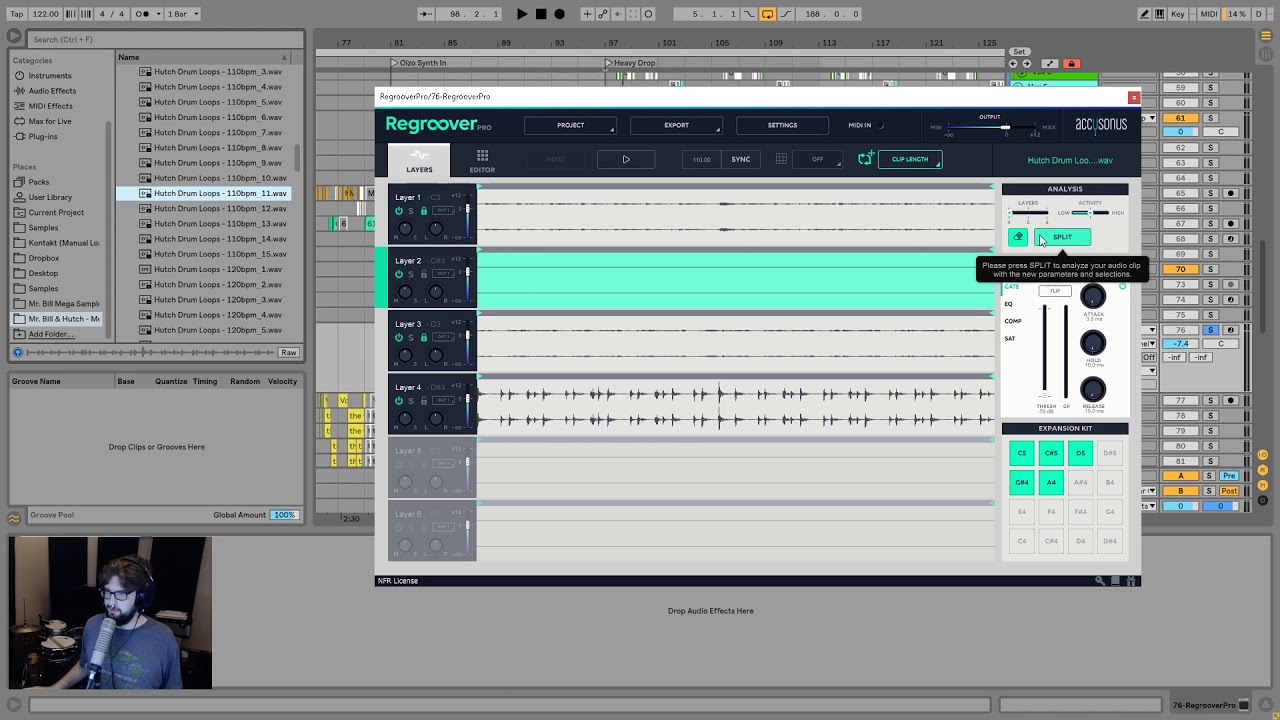Switch to the EDITOR tab

482,161
